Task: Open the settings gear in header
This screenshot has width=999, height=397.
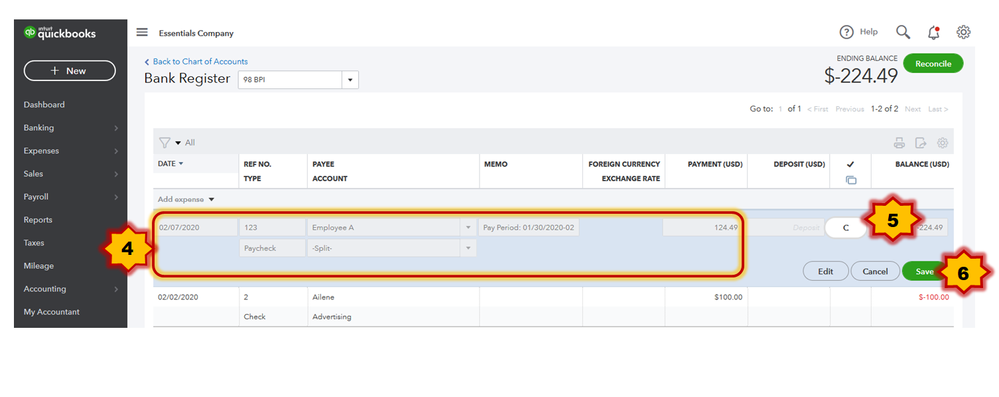Action: click(x=963, y=32)
